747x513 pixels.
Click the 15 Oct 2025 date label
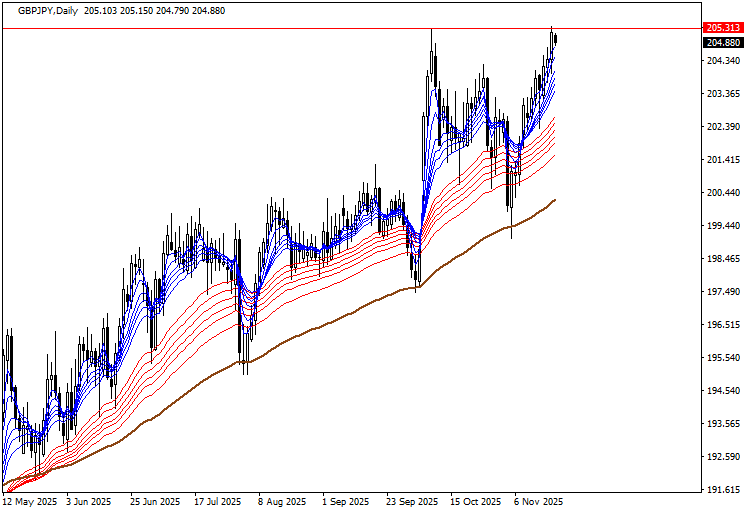click(476, 500)
